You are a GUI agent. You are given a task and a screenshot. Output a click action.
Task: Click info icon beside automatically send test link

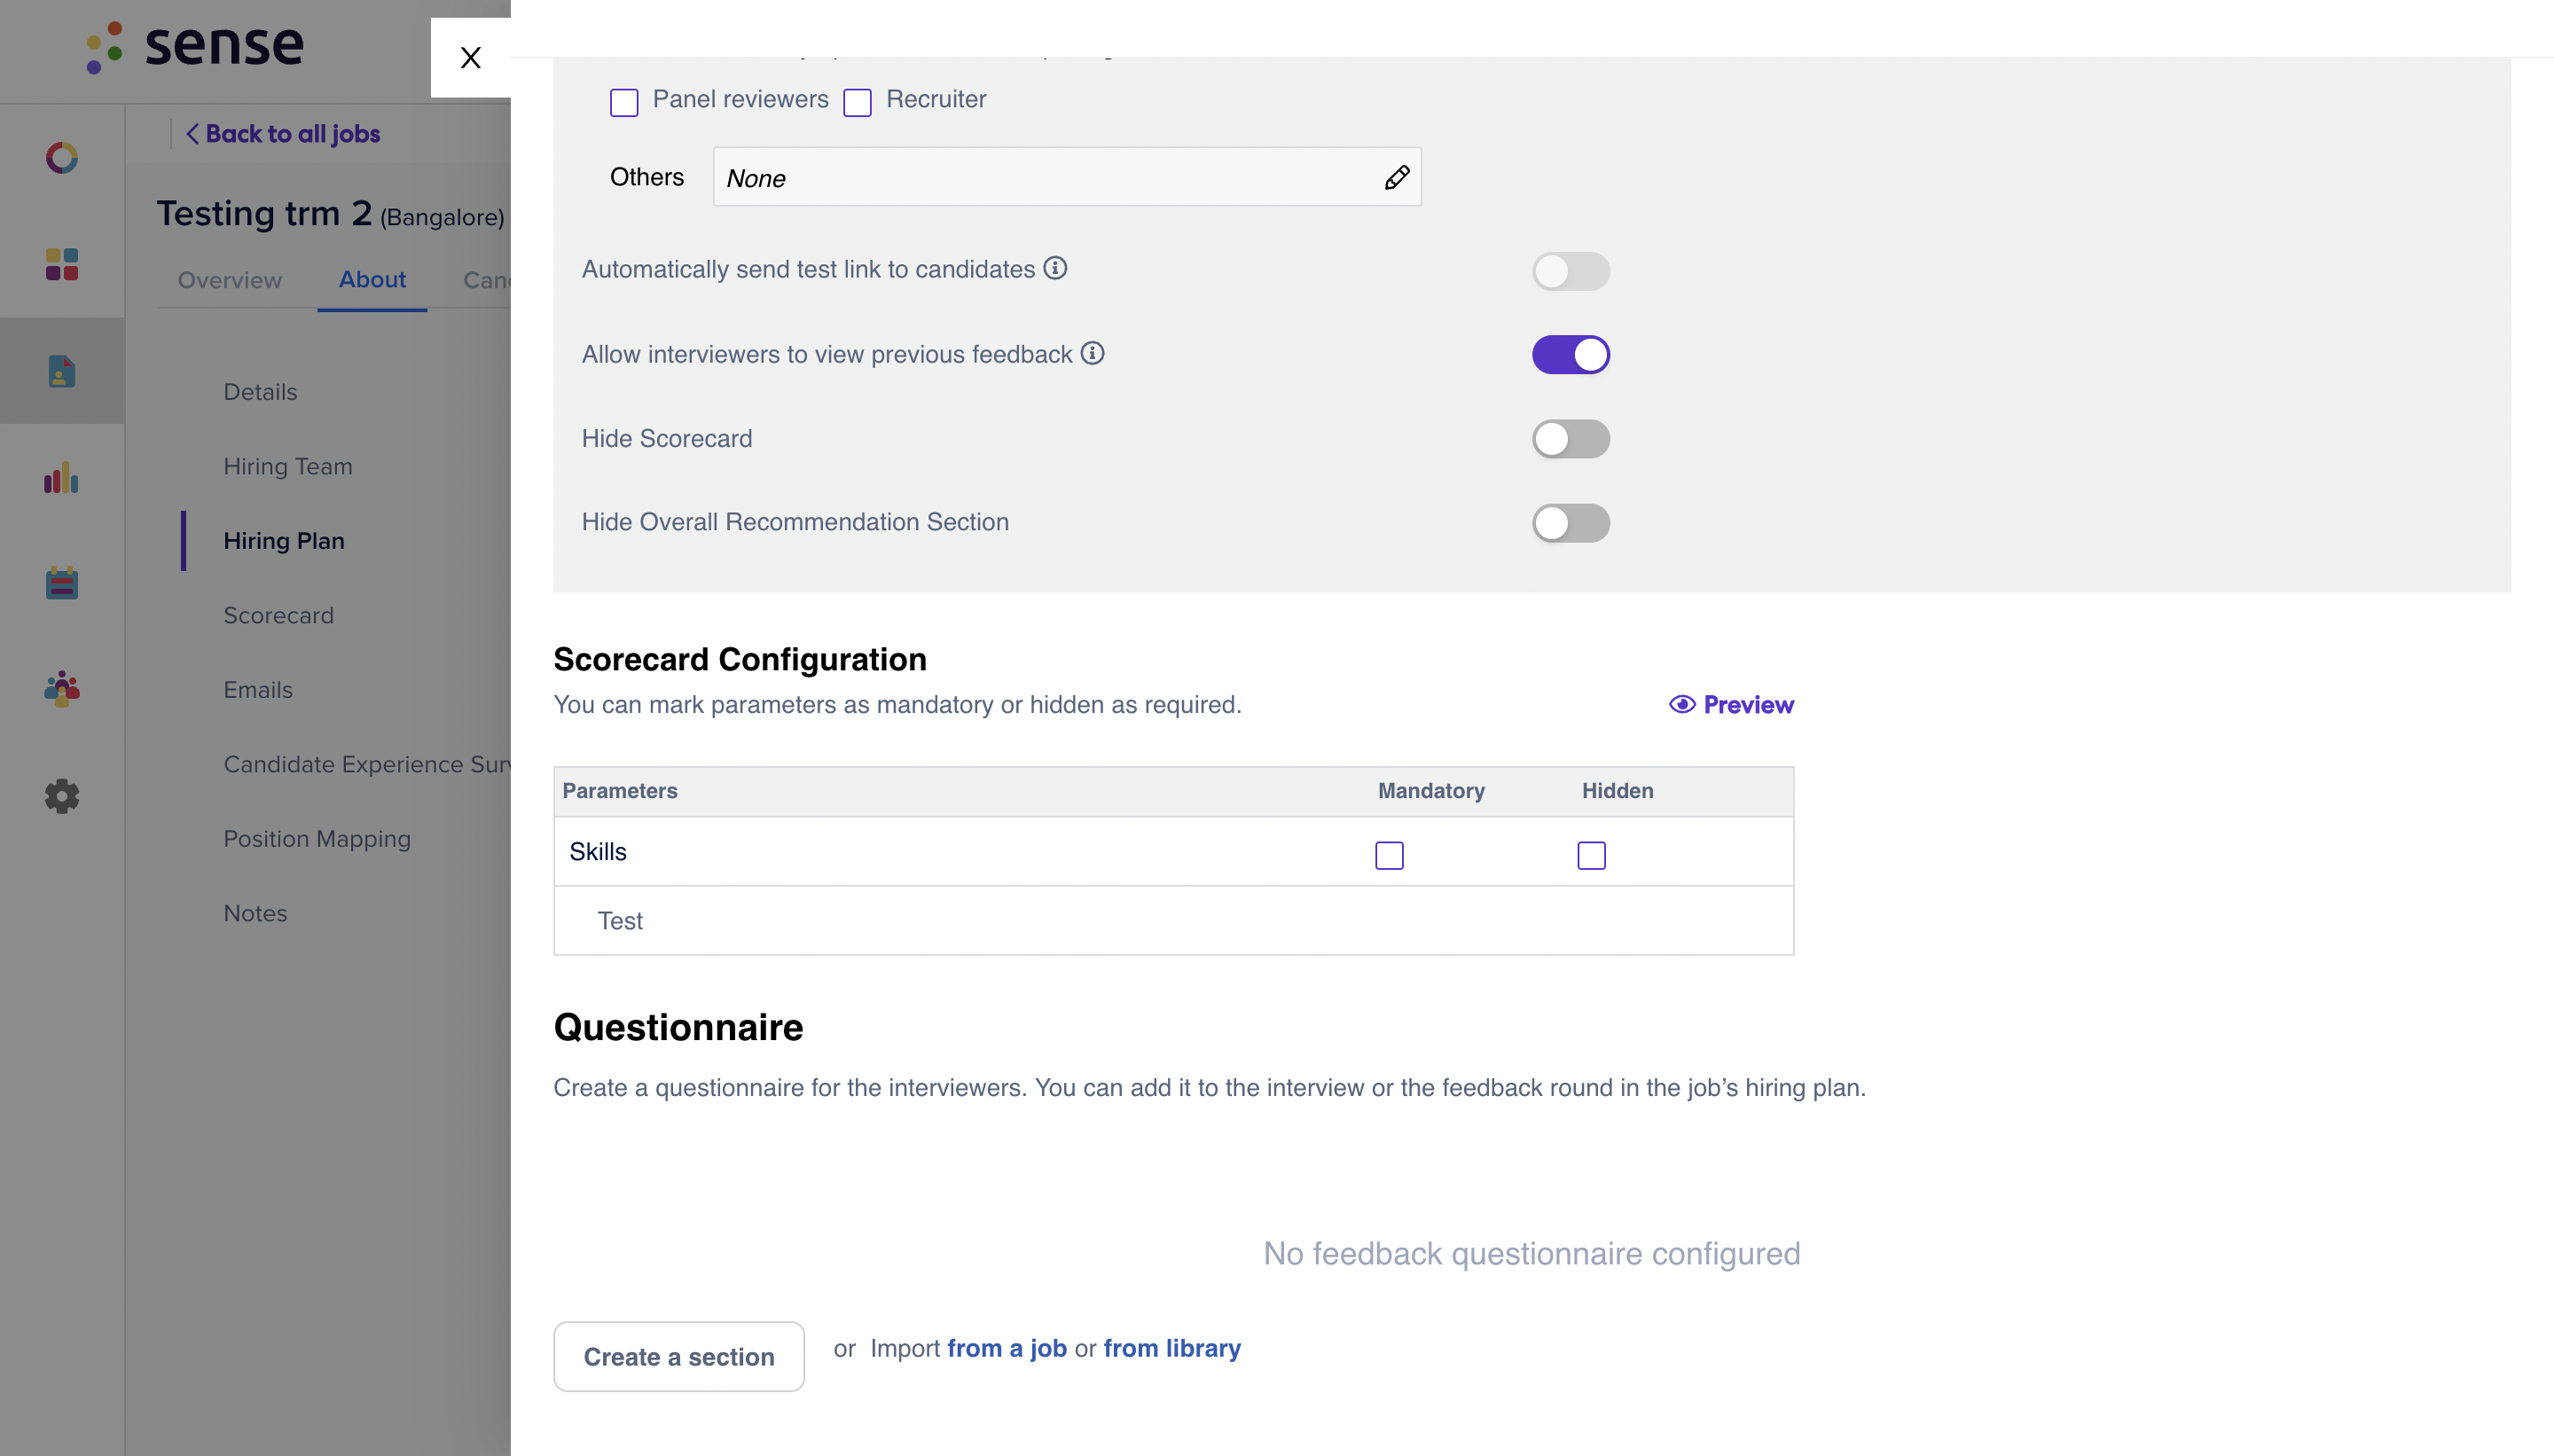(x=1055, y=268)
